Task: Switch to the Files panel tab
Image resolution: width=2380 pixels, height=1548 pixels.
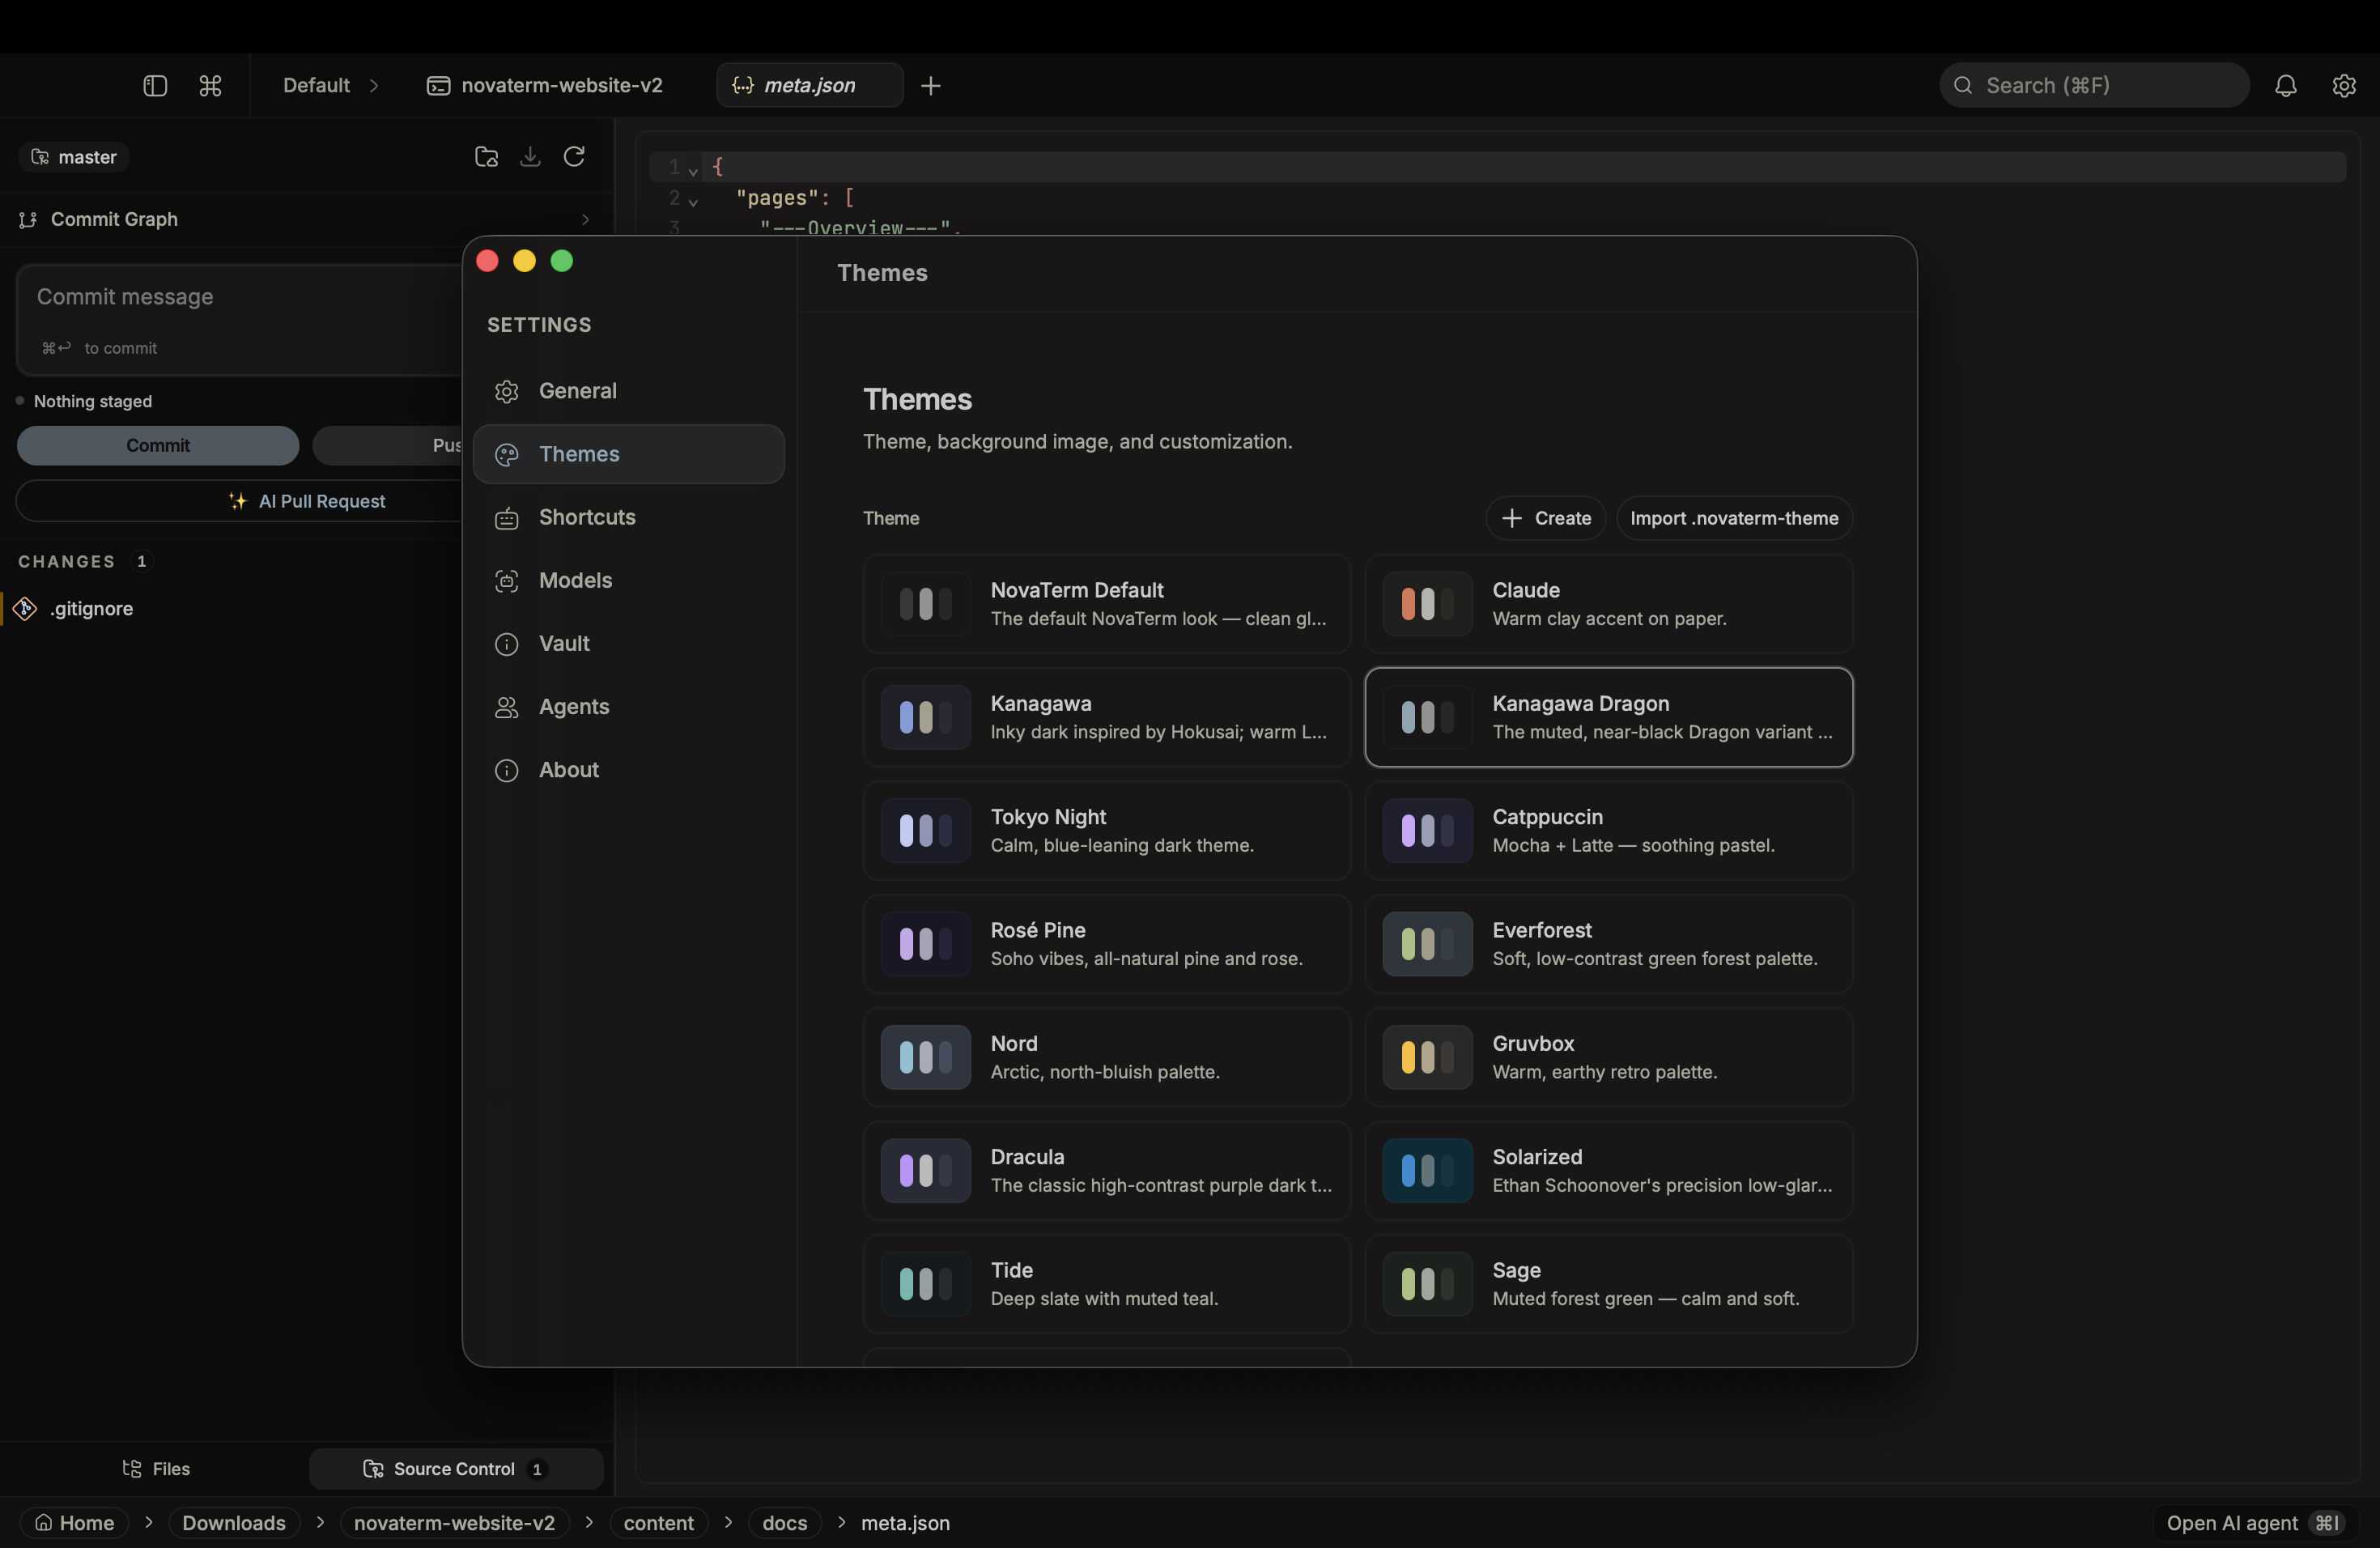Action: coord(156,1468)
